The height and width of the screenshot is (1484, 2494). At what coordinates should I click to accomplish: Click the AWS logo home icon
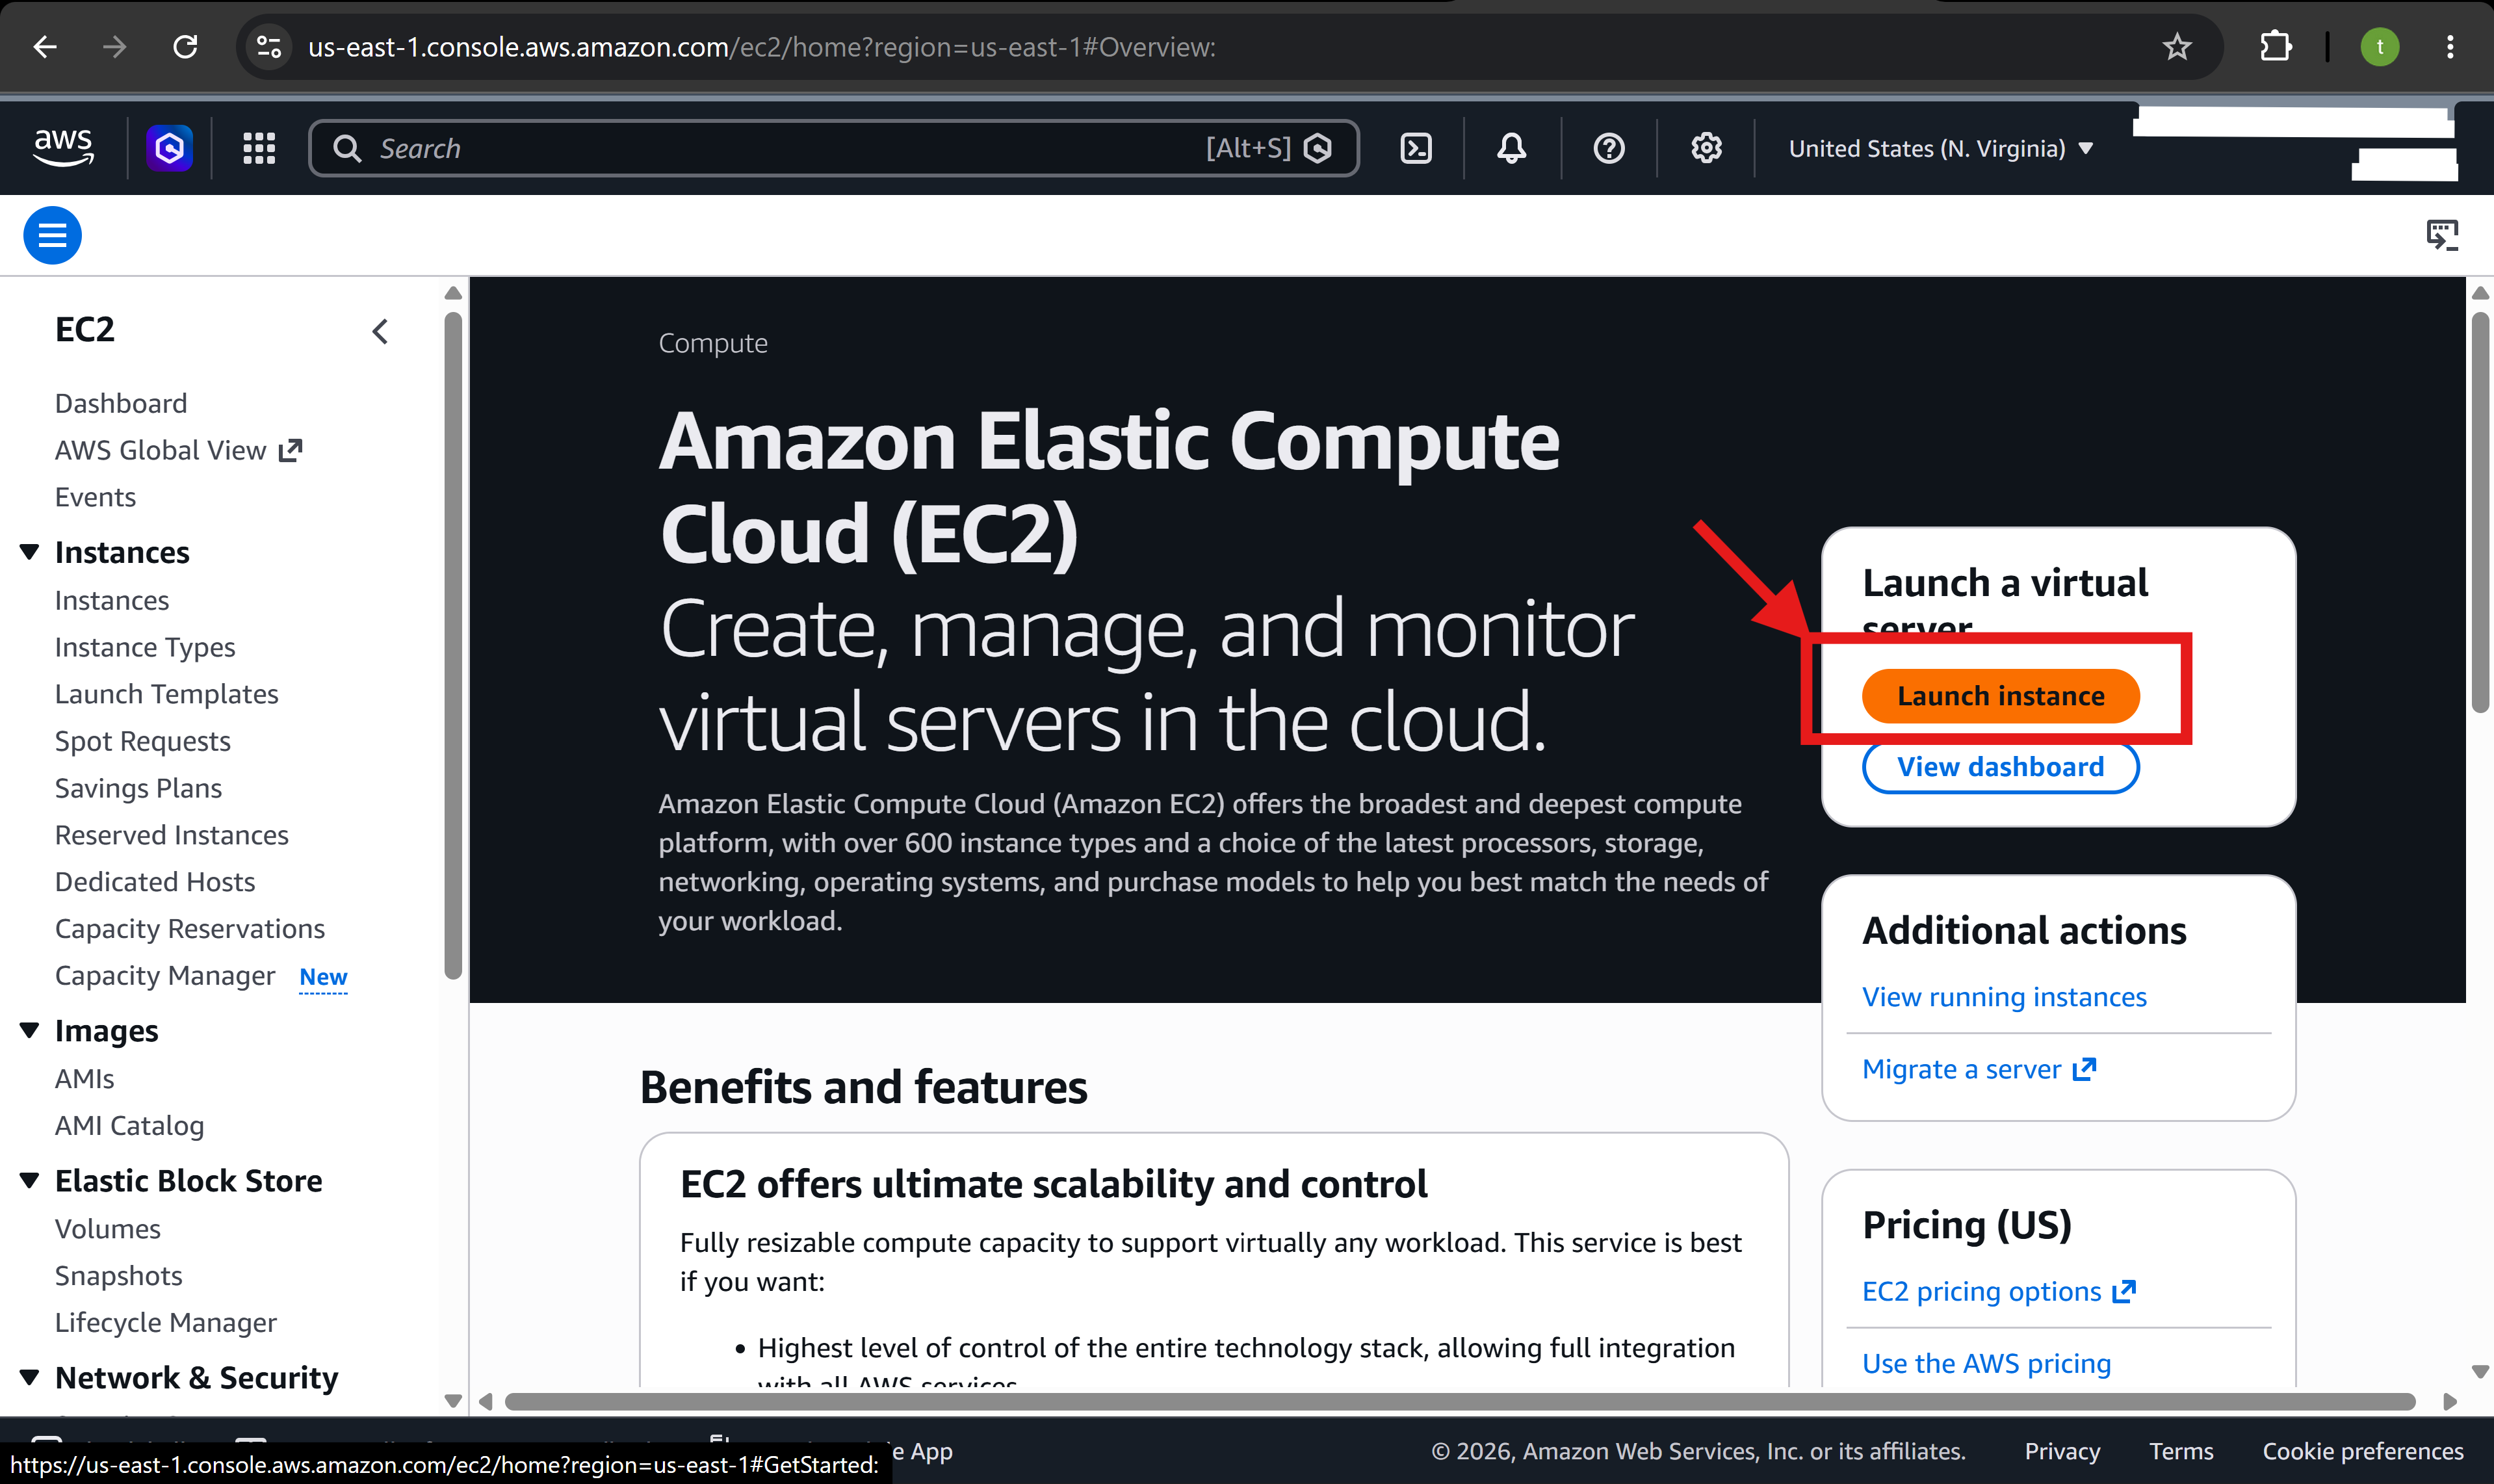(x=63, y=148)
